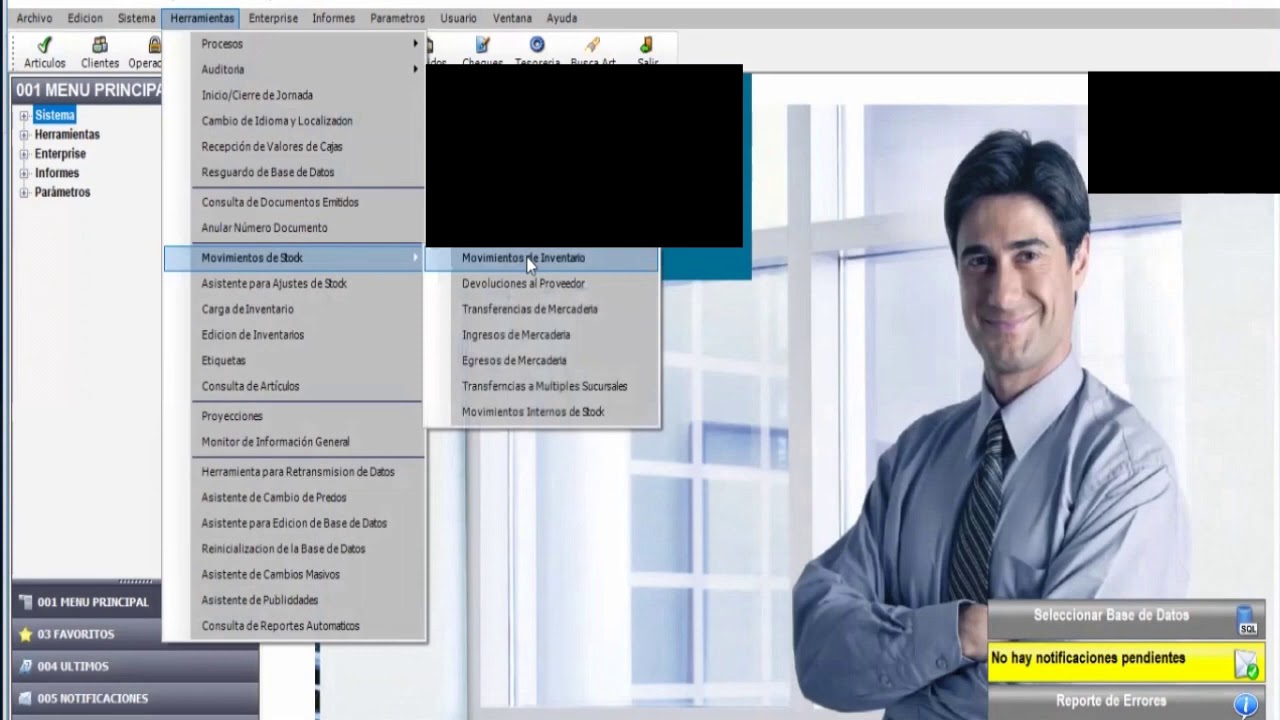Click the blue info icon

pos(1246,705)
